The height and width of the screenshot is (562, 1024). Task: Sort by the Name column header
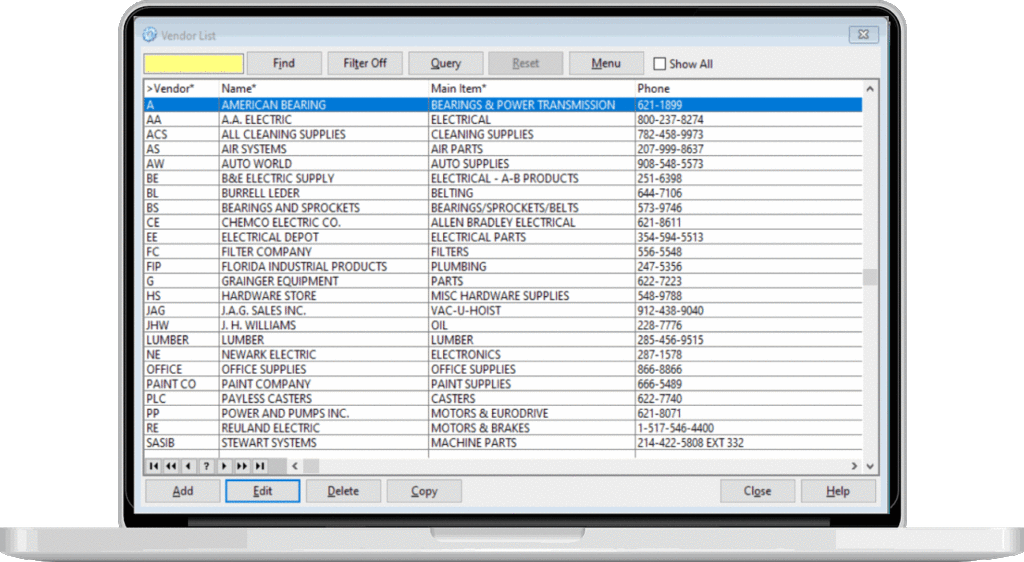(x=323, y=89)
